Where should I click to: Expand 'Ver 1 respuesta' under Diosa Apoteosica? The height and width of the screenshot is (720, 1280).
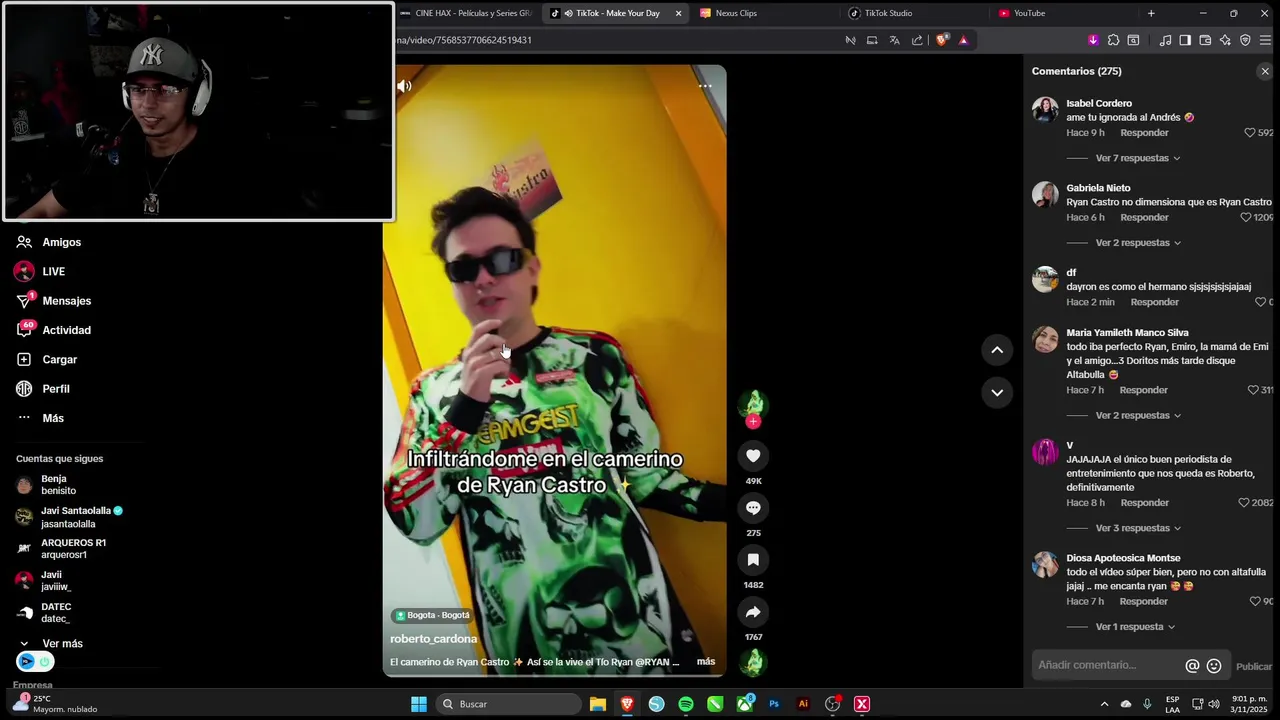click(1135, 627)
